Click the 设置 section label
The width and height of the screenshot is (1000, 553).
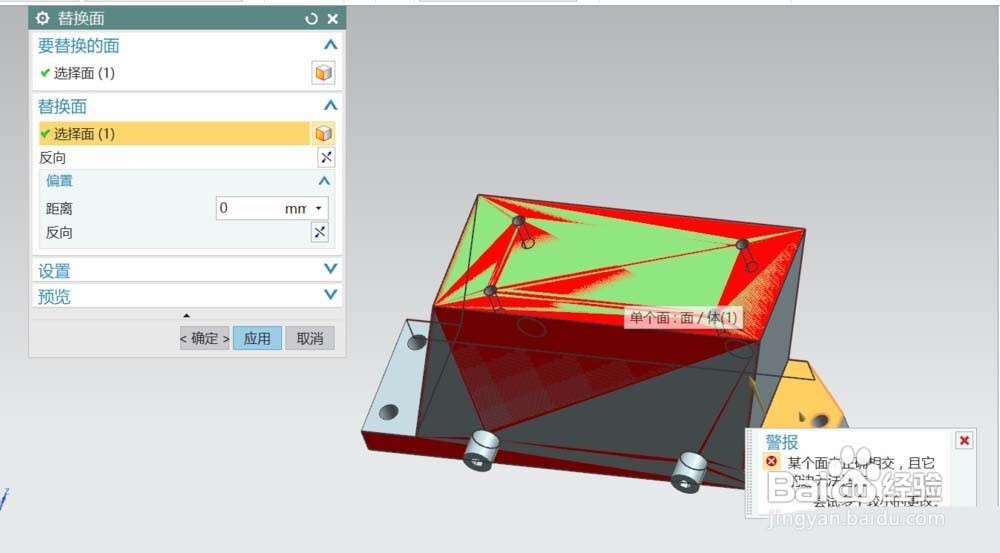click(x=54, y=270)
